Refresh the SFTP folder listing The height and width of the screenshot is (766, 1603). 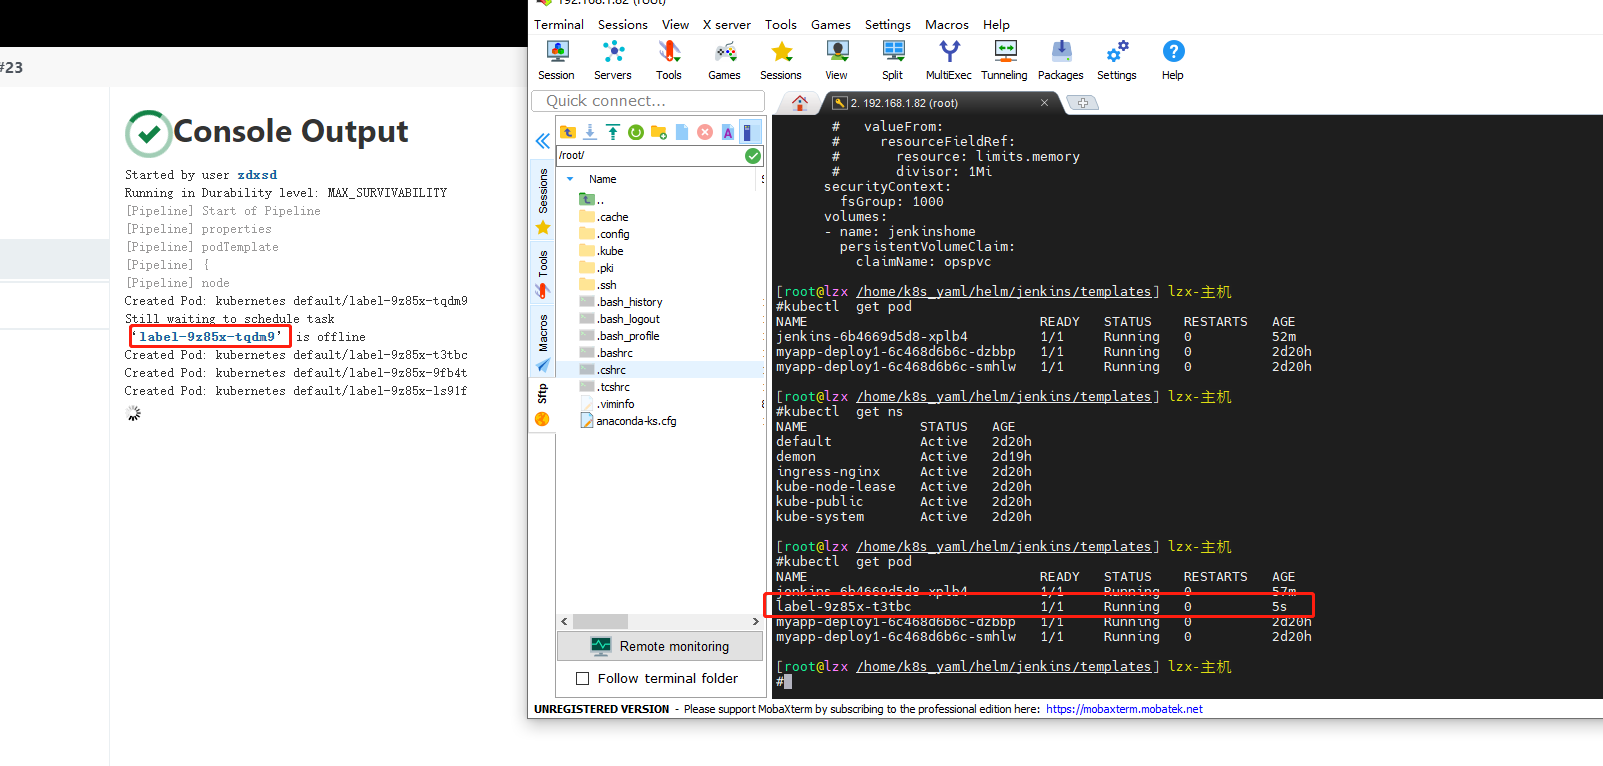(x=636, y=132)
